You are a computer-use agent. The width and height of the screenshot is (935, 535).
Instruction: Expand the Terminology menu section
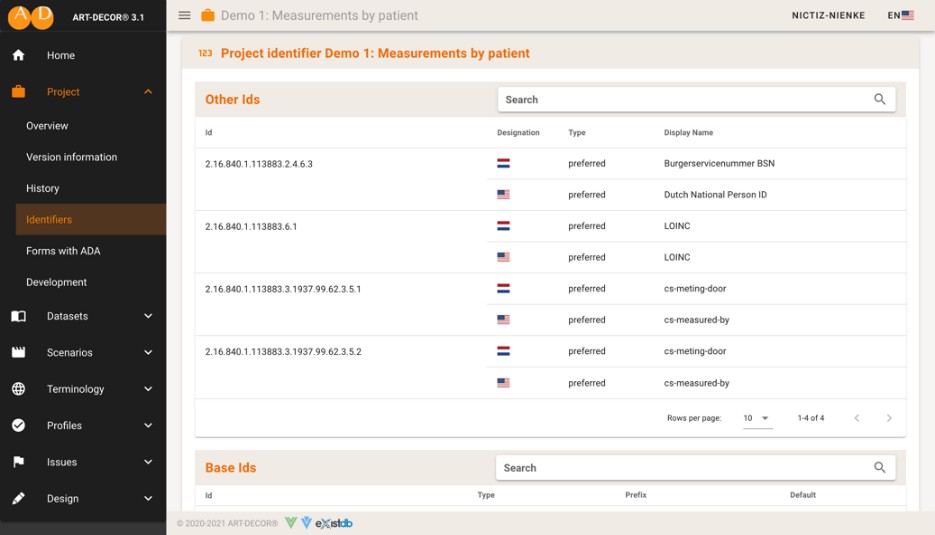[148, 389]
